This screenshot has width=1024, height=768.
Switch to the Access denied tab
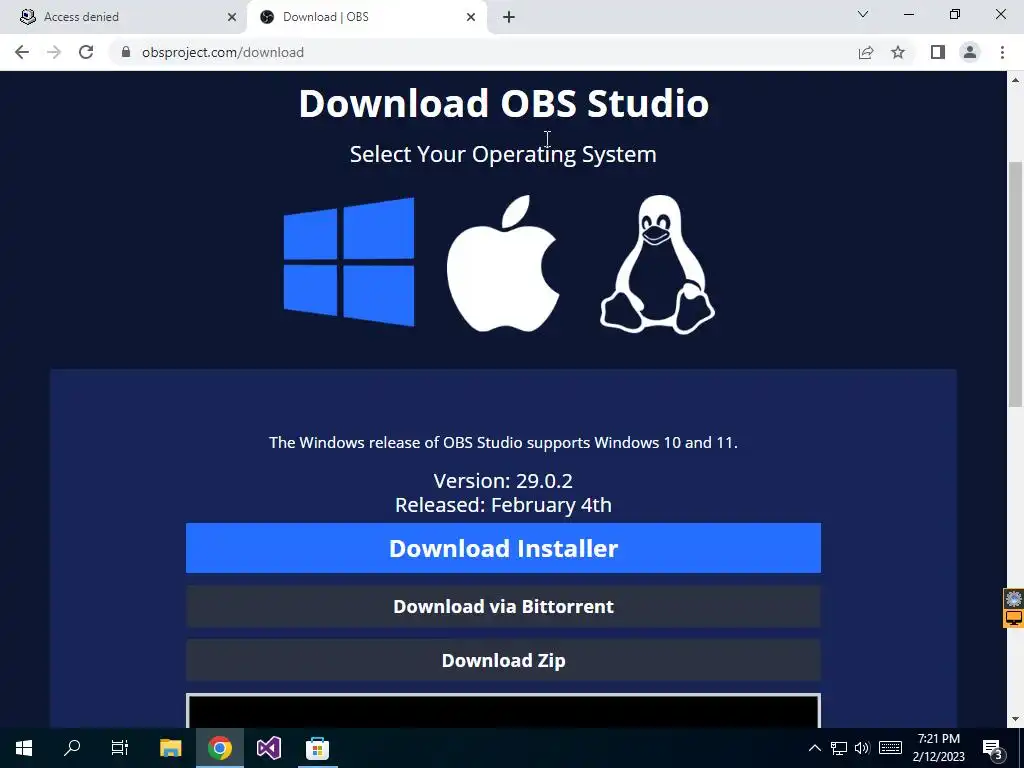124,17
